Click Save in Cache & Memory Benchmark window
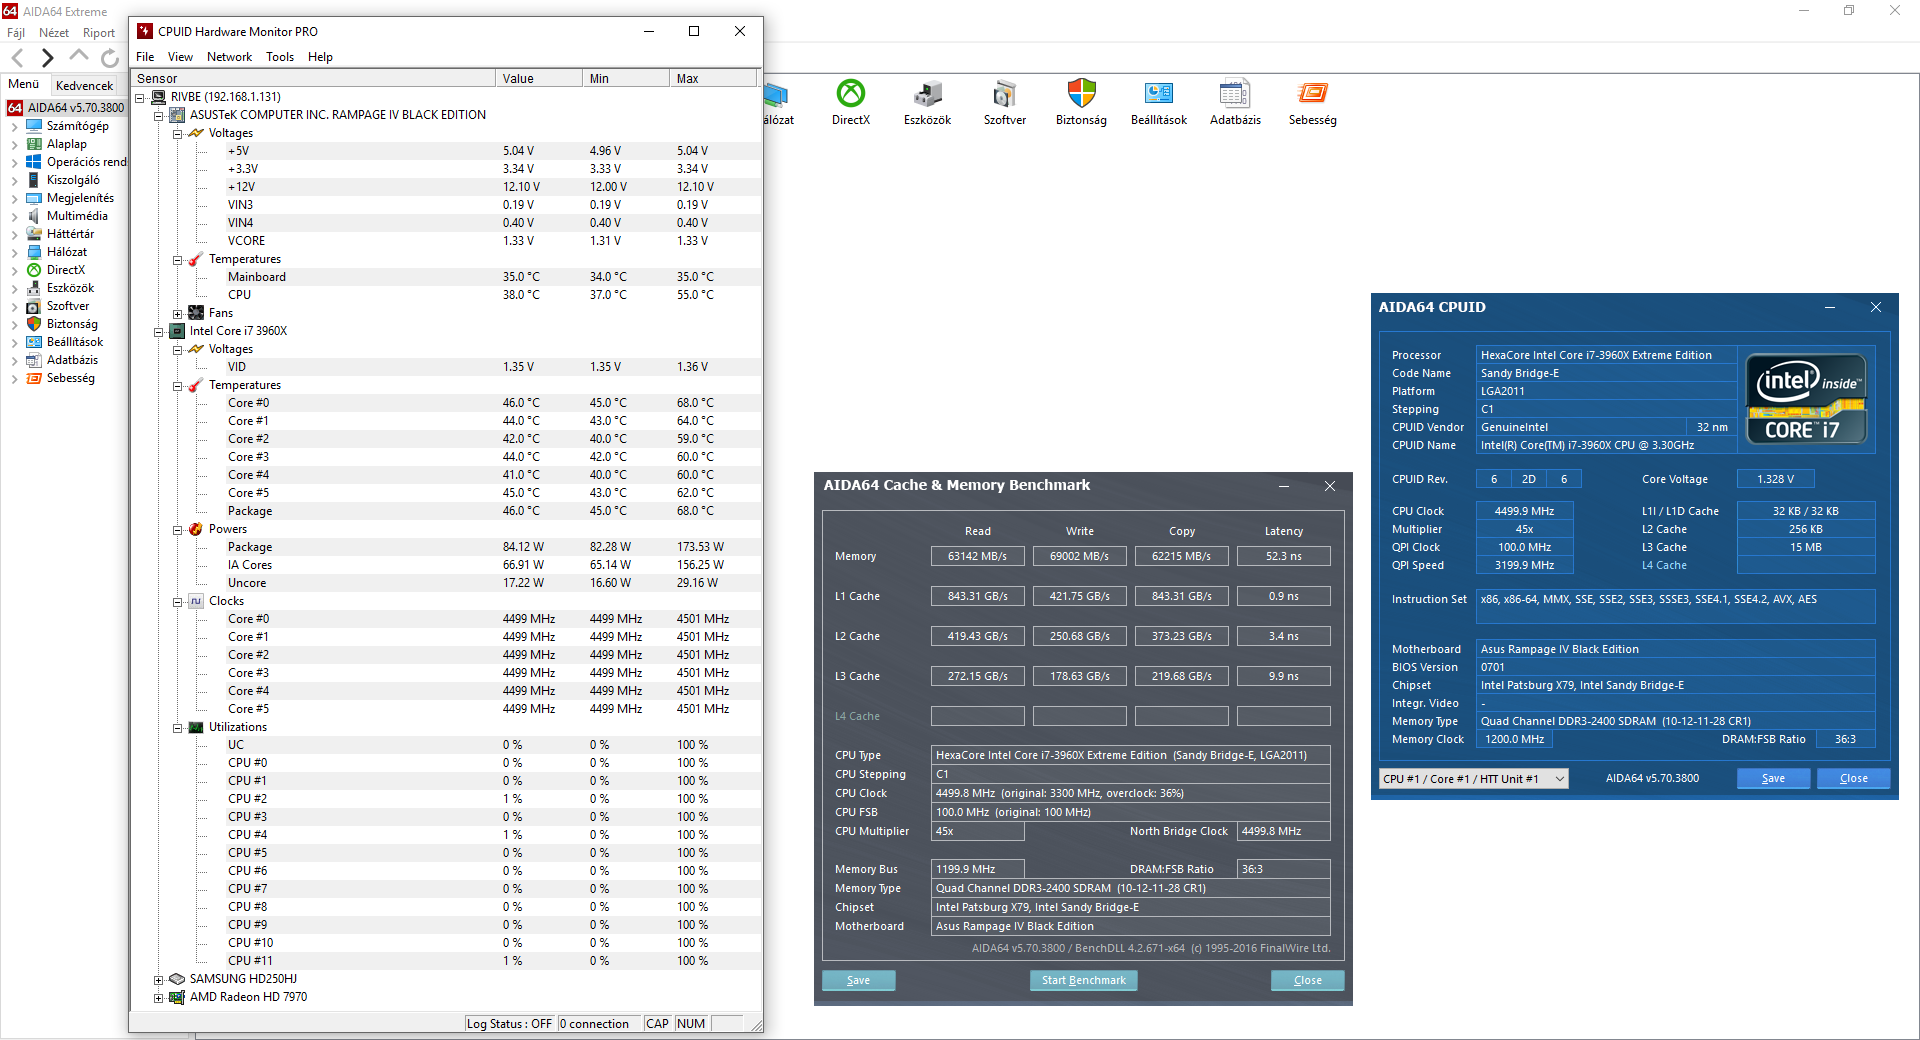1920x1040 pixels. click(858, 980)
